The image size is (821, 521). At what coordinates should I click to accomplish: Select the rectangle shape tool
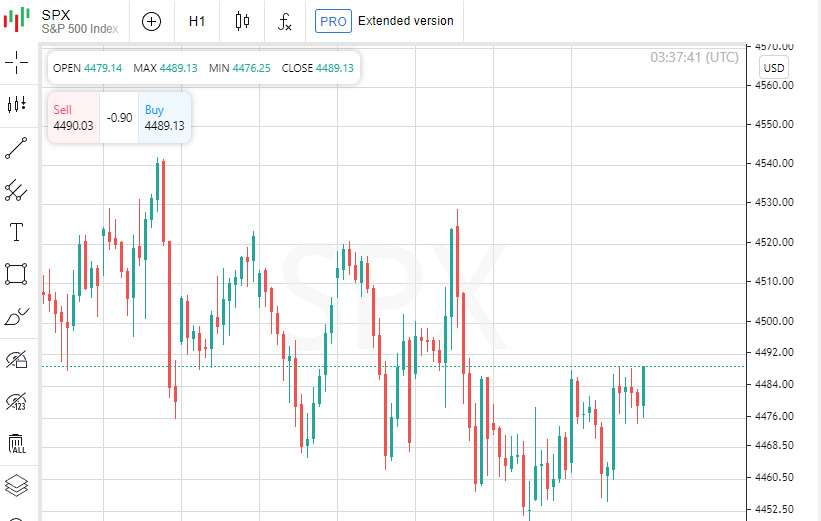(x=17, y=274)
